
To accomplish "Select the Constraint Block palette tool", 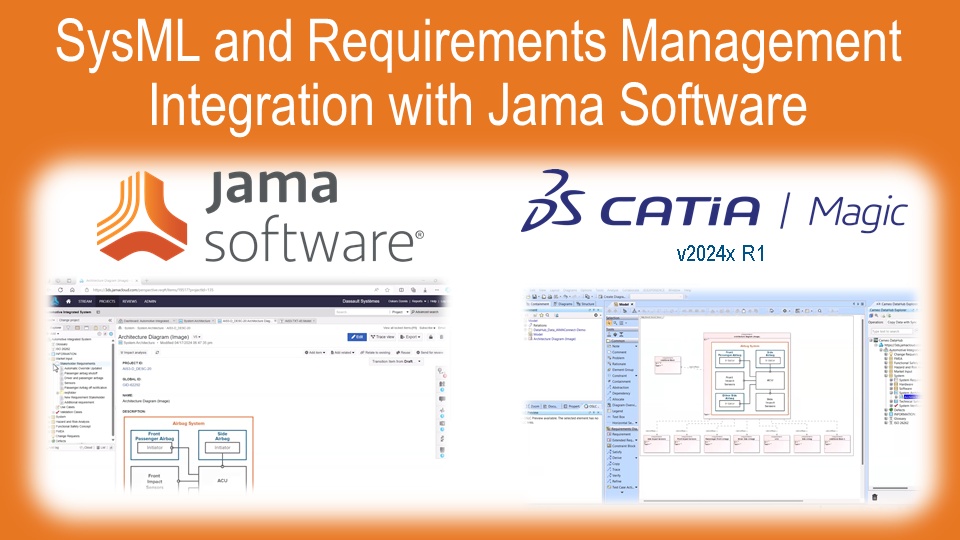I will coord(622,446).
